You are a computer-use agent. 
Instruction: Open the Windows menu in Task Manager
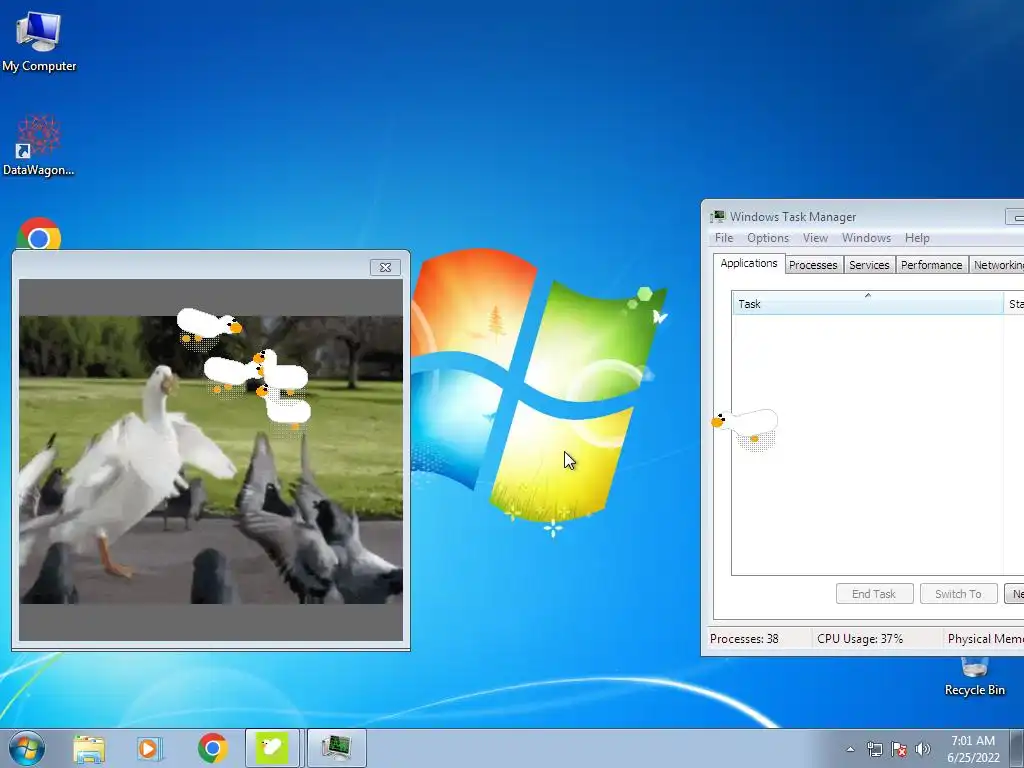[x=866, y=238]
